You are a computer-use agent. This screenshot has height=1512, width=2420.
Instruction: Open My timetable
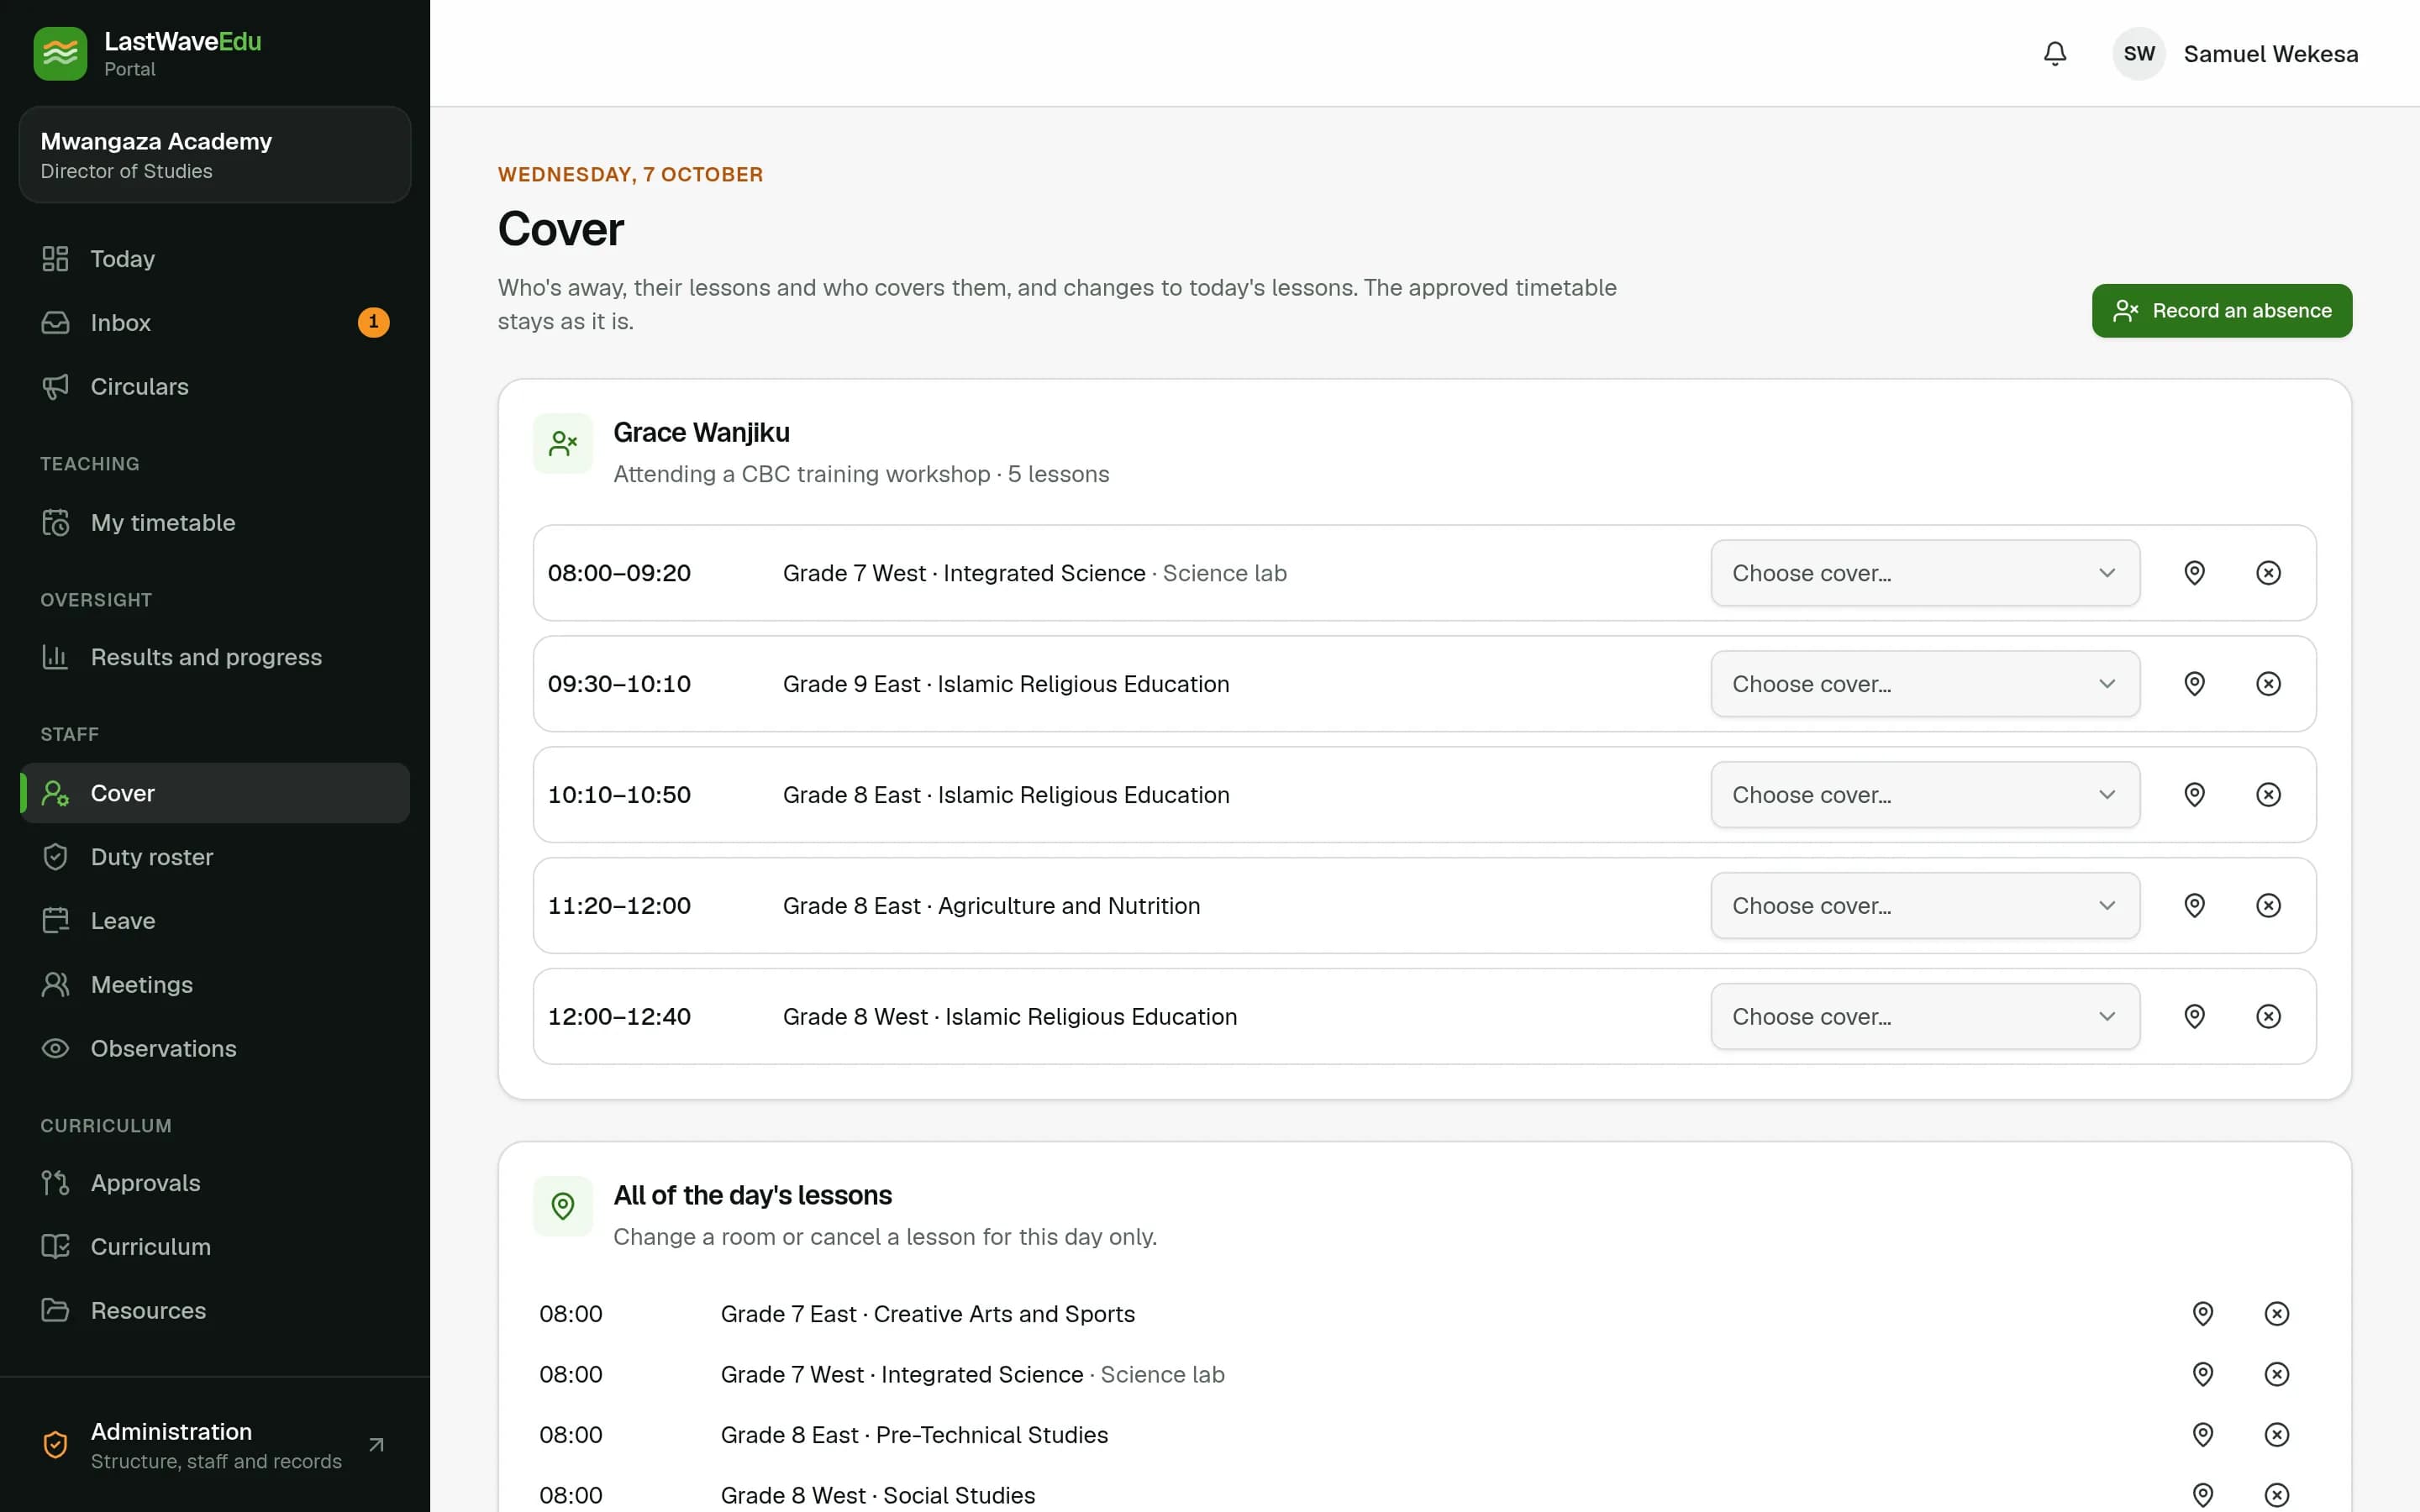point(215,523)
